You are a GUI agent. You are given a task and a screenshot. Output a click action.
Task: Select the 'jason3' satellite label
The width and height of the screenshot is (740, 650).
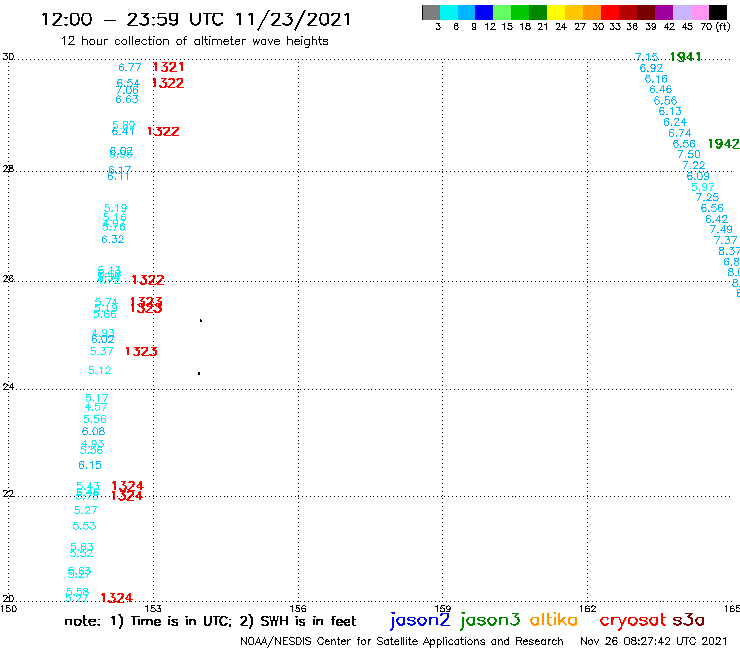(x=490, y=620)
